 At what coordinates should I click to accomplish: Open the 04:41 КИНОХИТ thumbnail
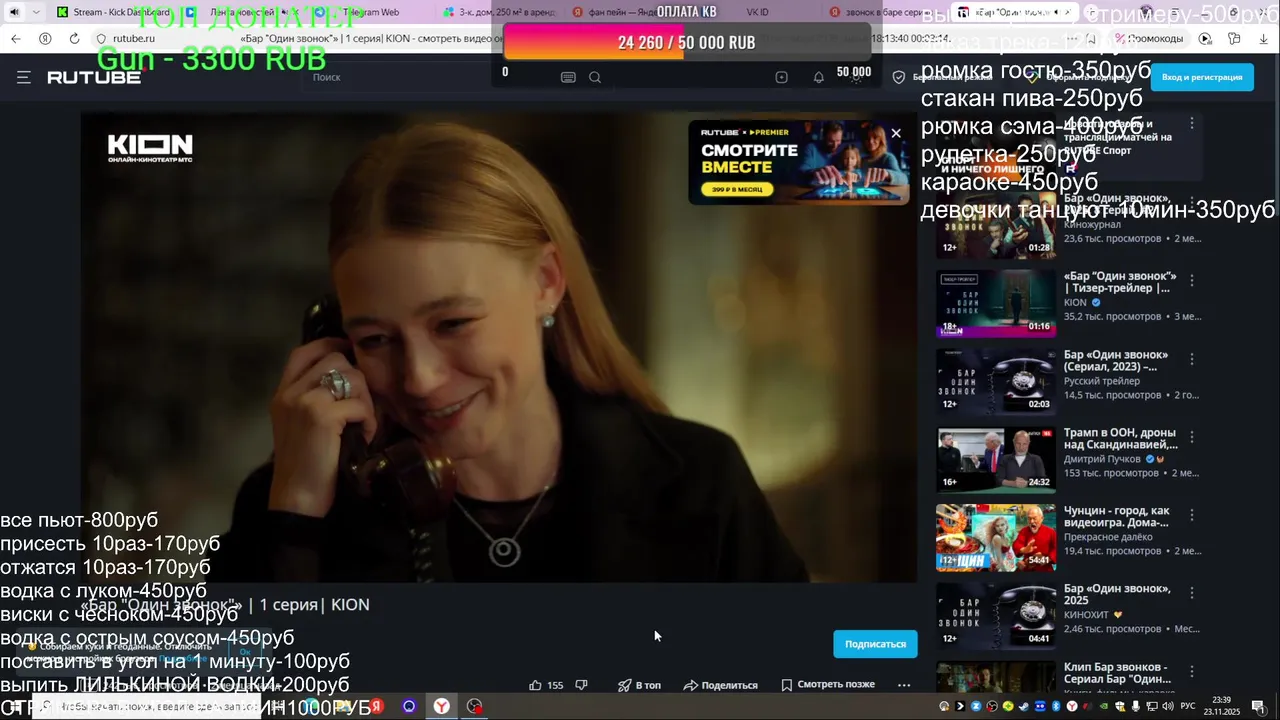pos(996,615)
